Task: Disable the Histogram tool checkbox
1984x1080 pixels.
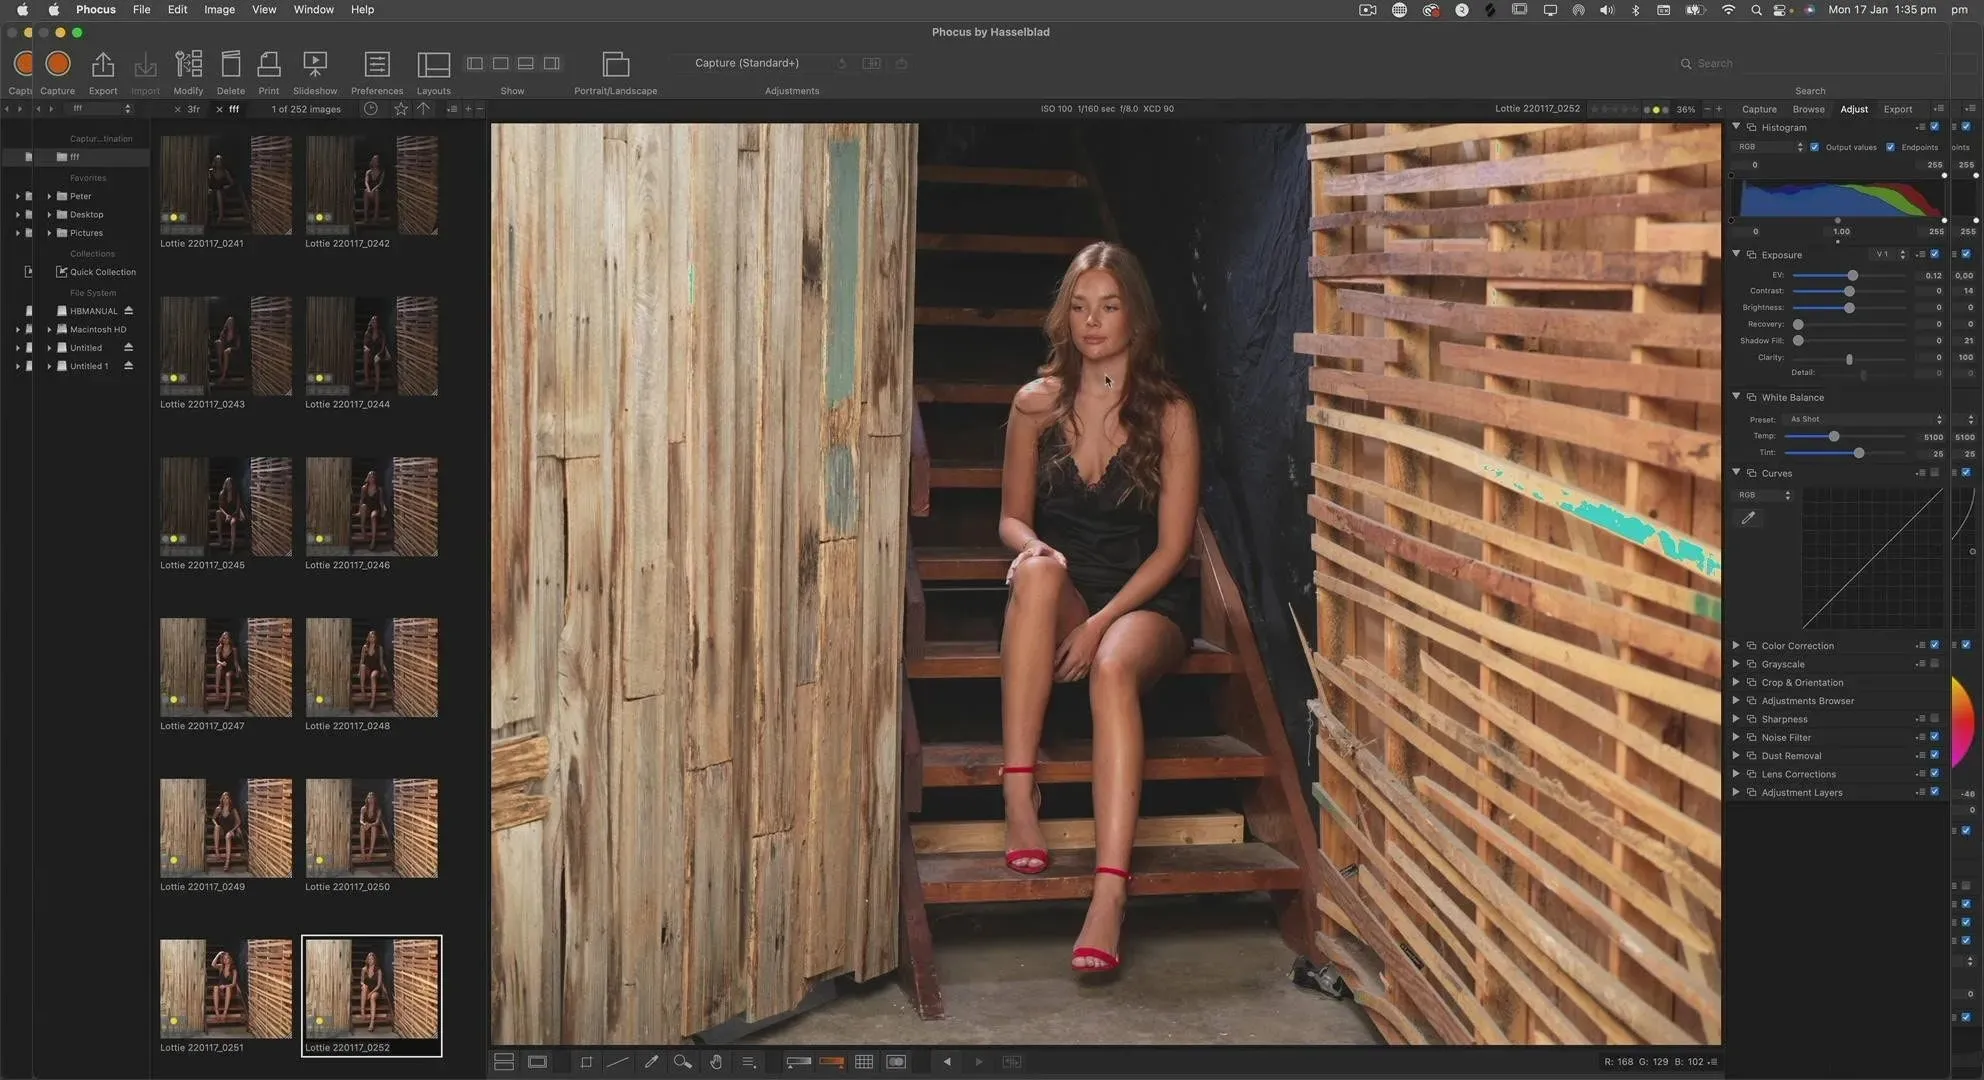Action: click(1934, 127)
